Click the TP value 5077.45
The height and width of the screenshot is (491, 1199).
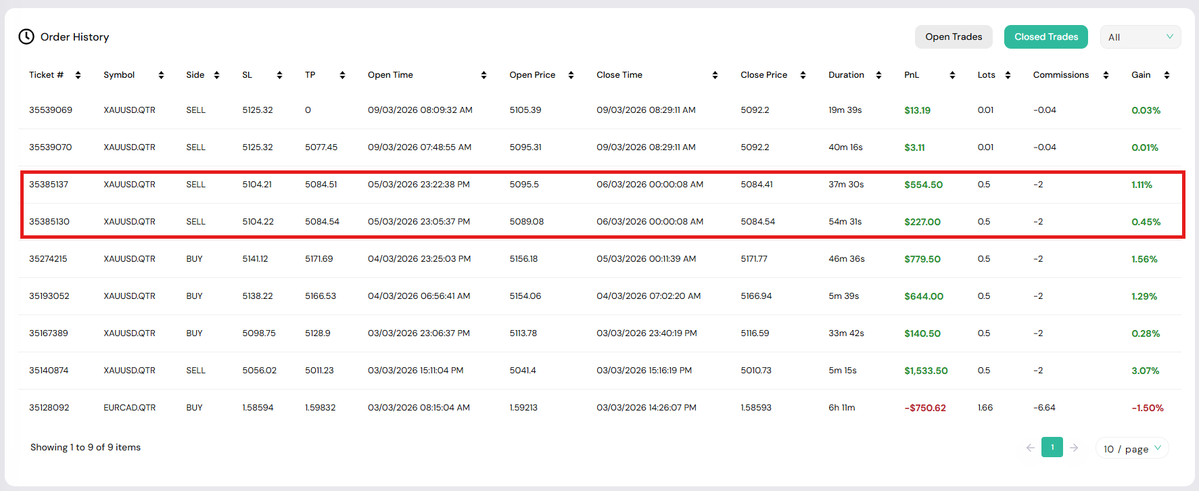pyautogui.click(x=321, y=147)
